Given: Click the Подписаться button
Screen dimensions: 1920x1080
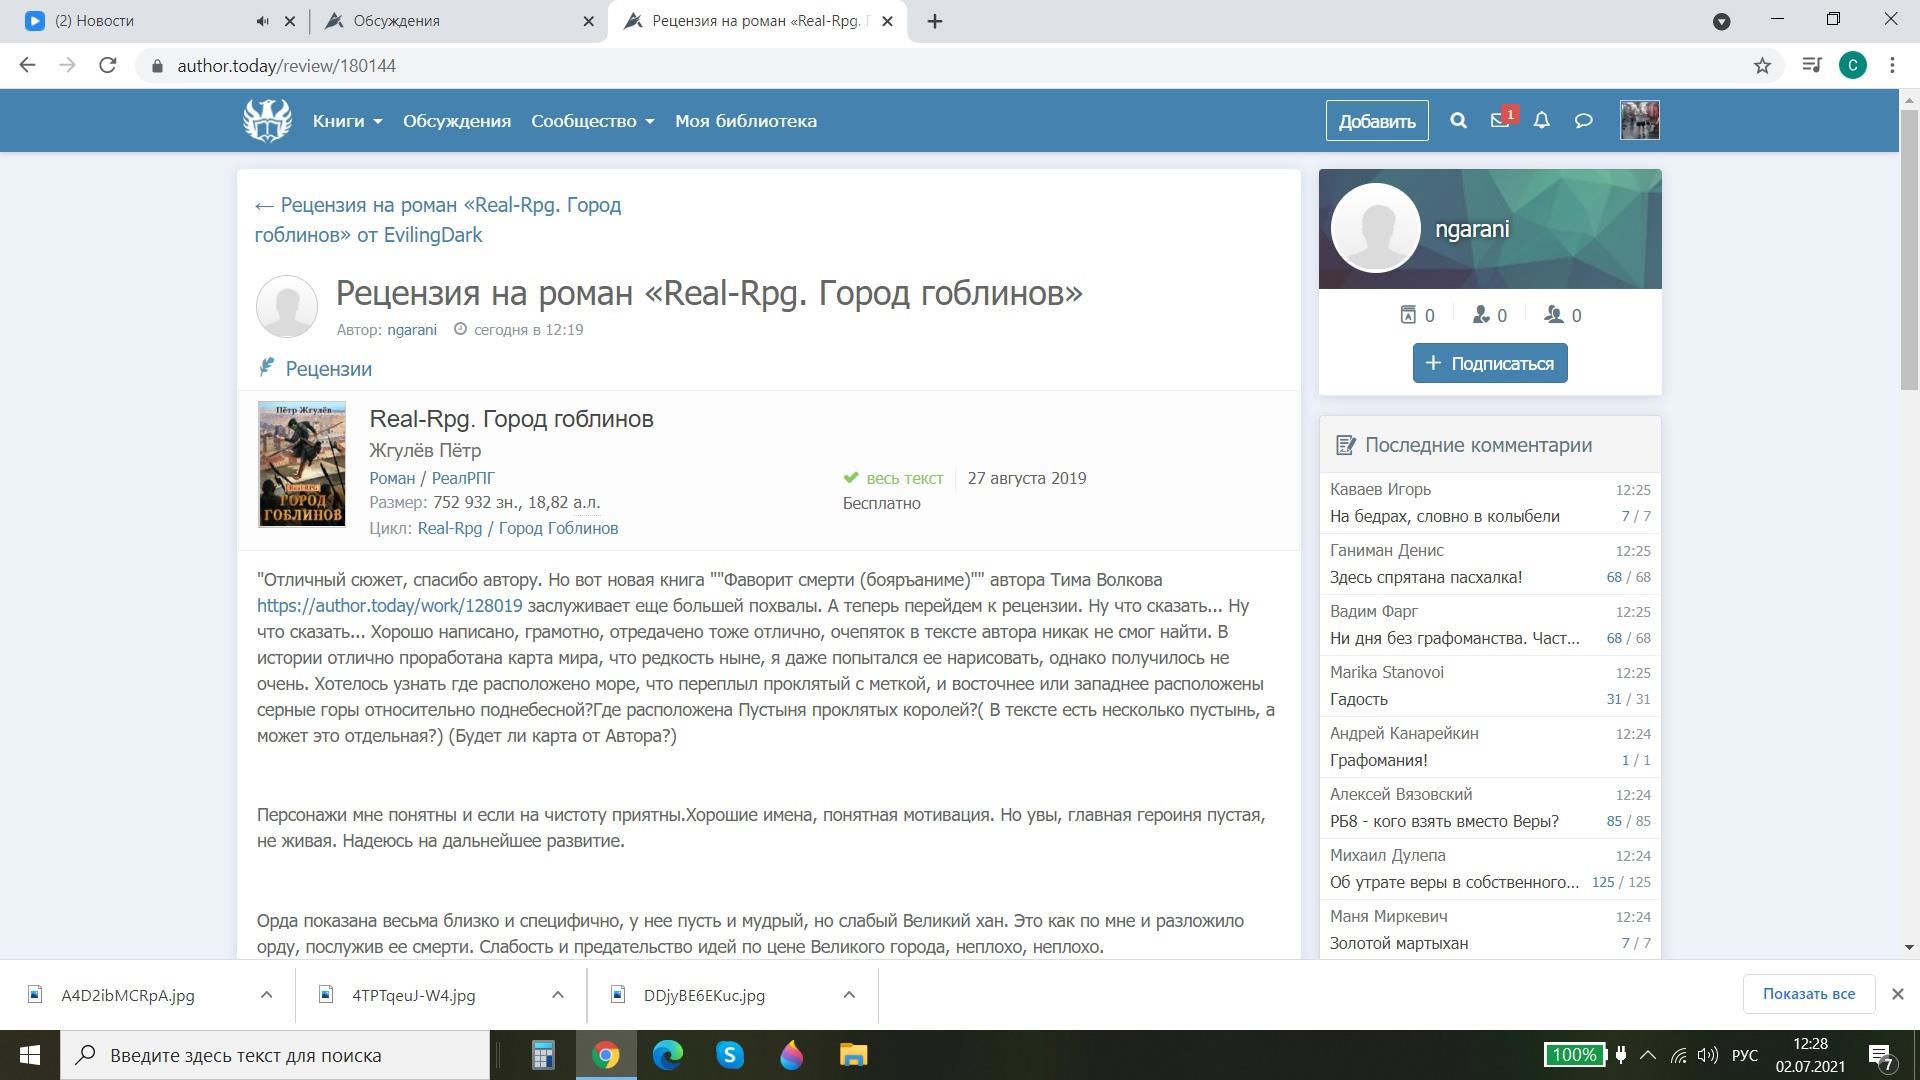Looking at the screenshot, I should [x=1489, y=363].
